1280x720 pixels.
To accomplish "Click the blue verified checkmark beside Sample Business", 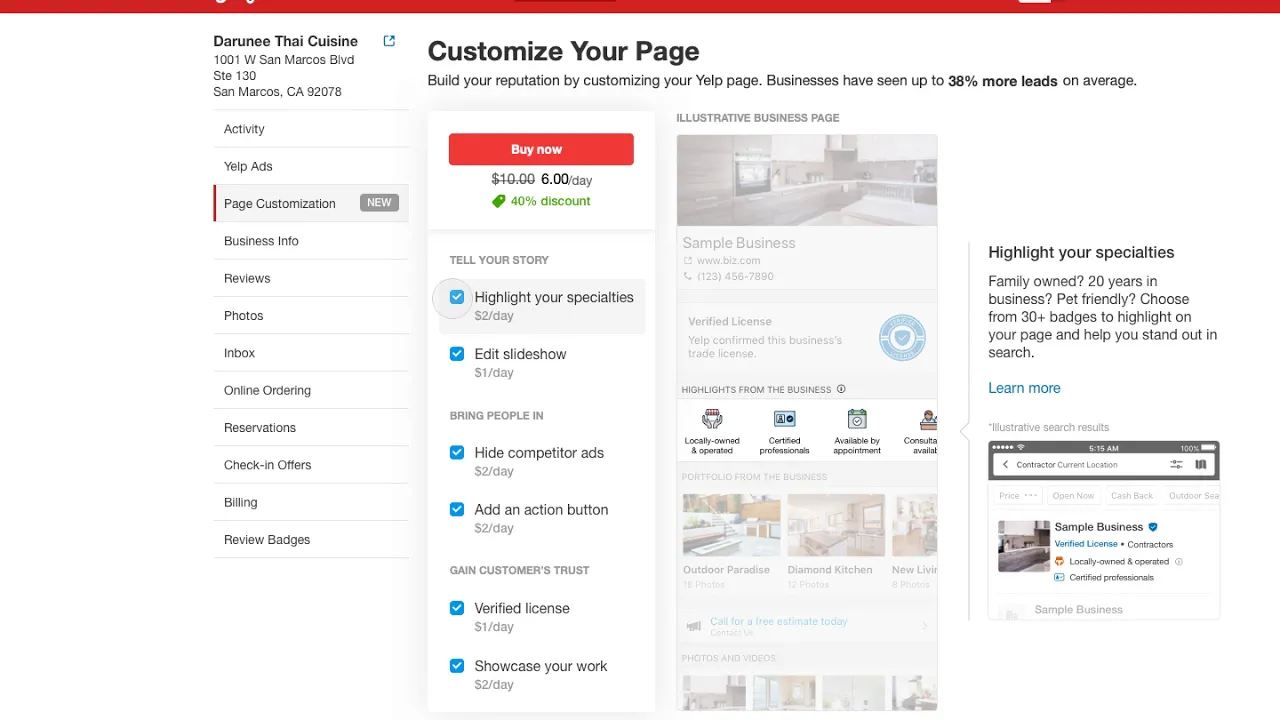I will click(1153, 527).
